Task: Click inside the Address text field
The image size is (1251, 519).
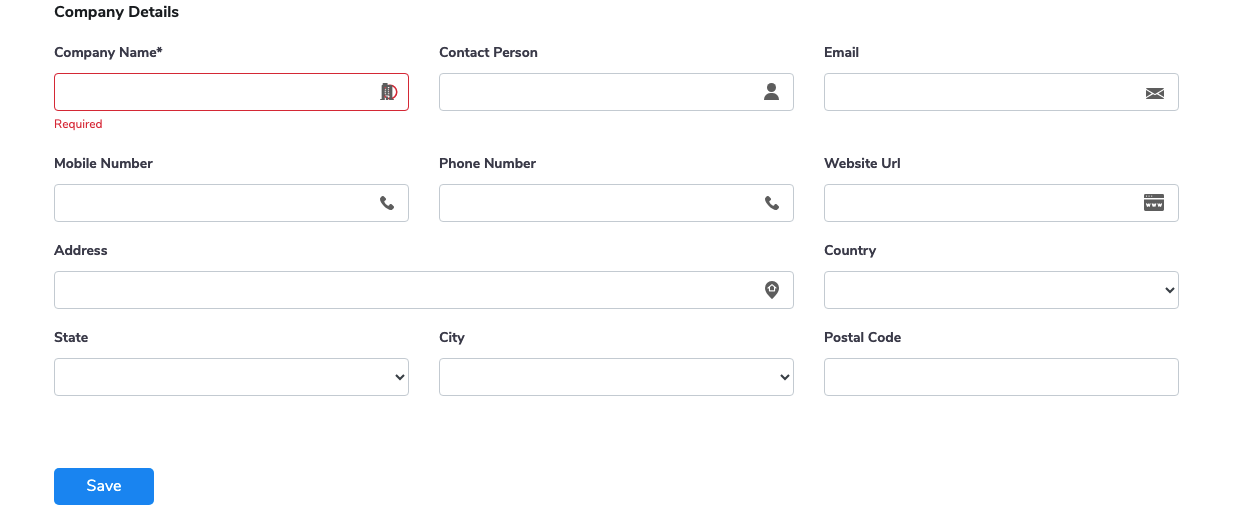Action: [424, 290]
